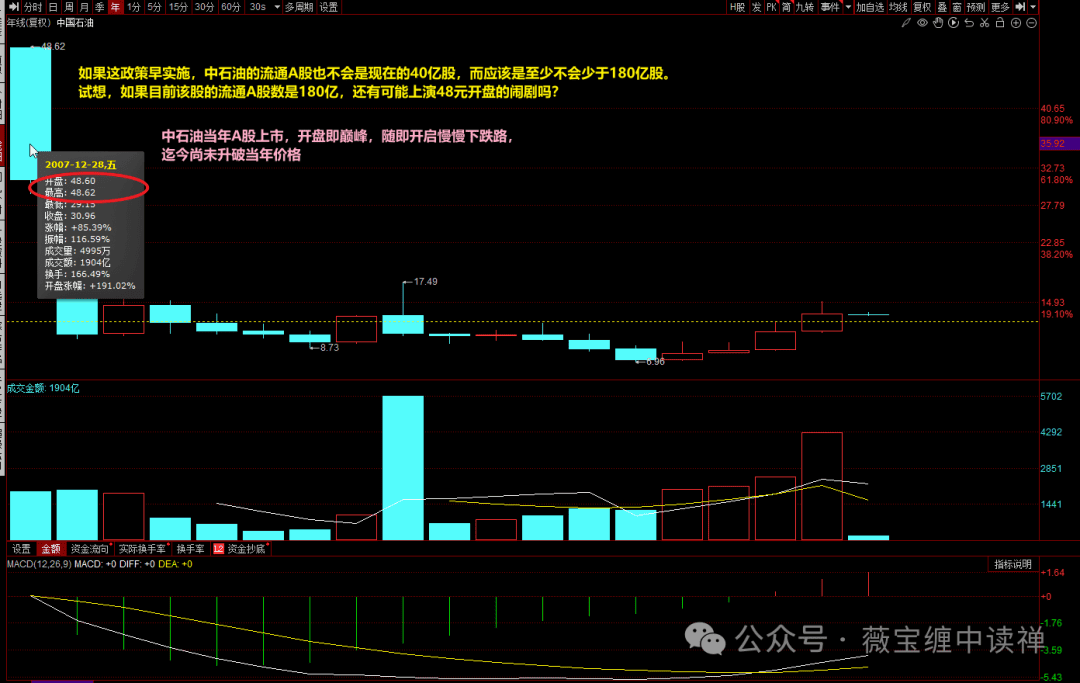This screenshot has width=1080, height=683.
Task: Click the PK compare button
Action: click(x=771, y=7)
